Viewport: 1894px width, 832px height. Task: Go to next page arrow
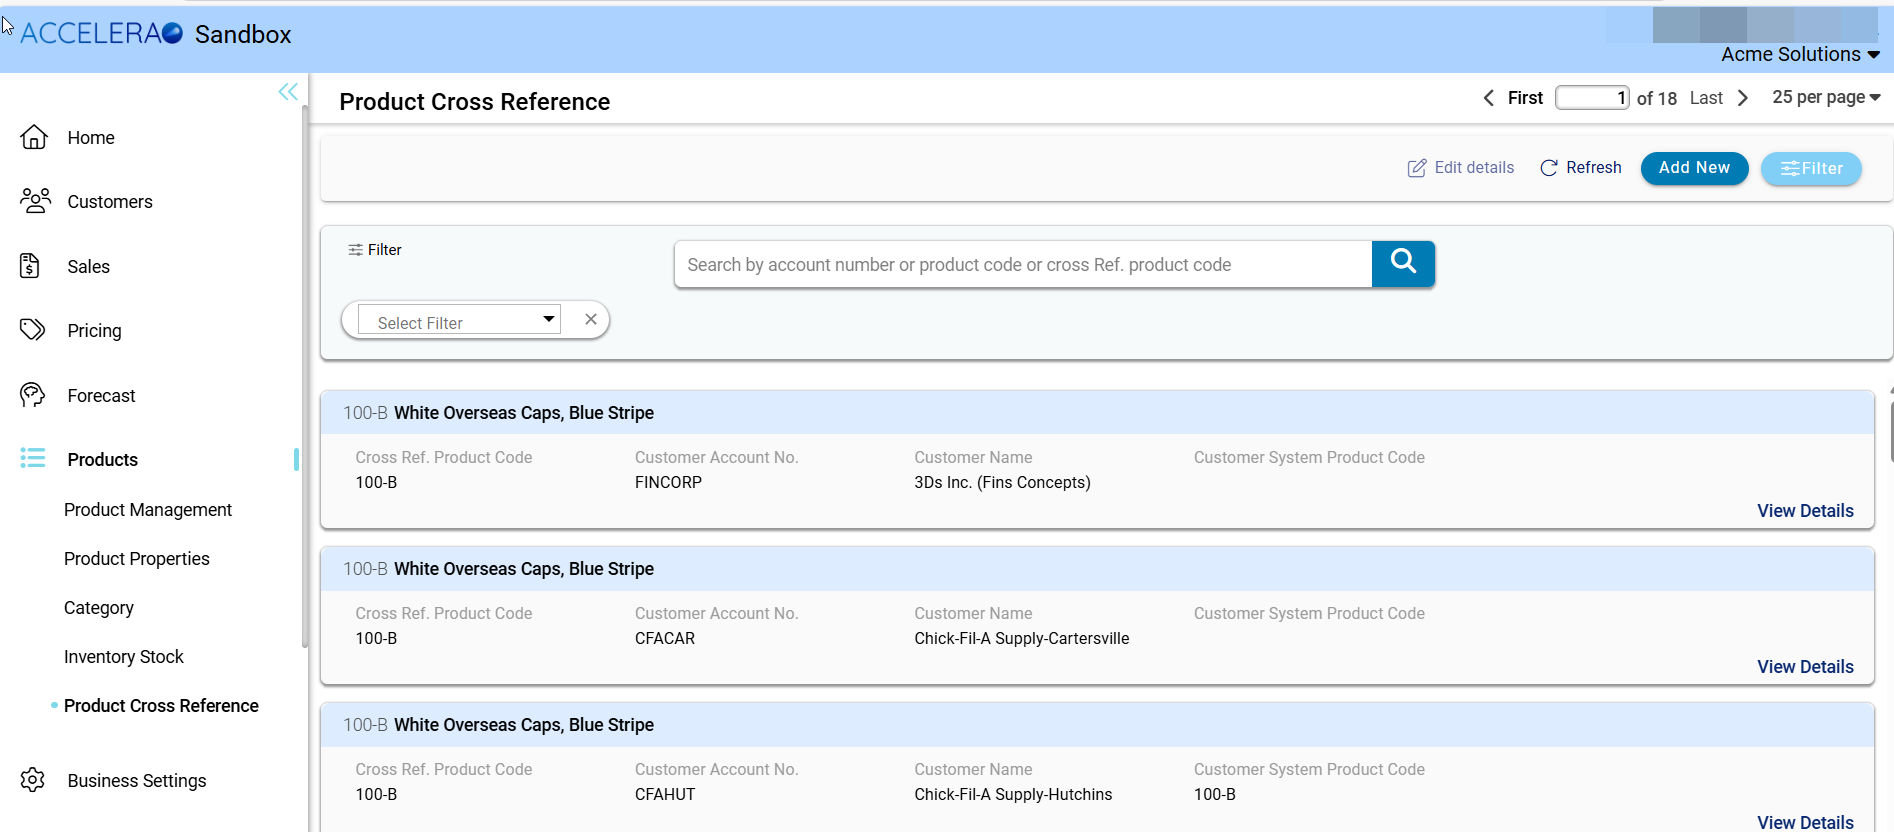[x=1743, y=98]
